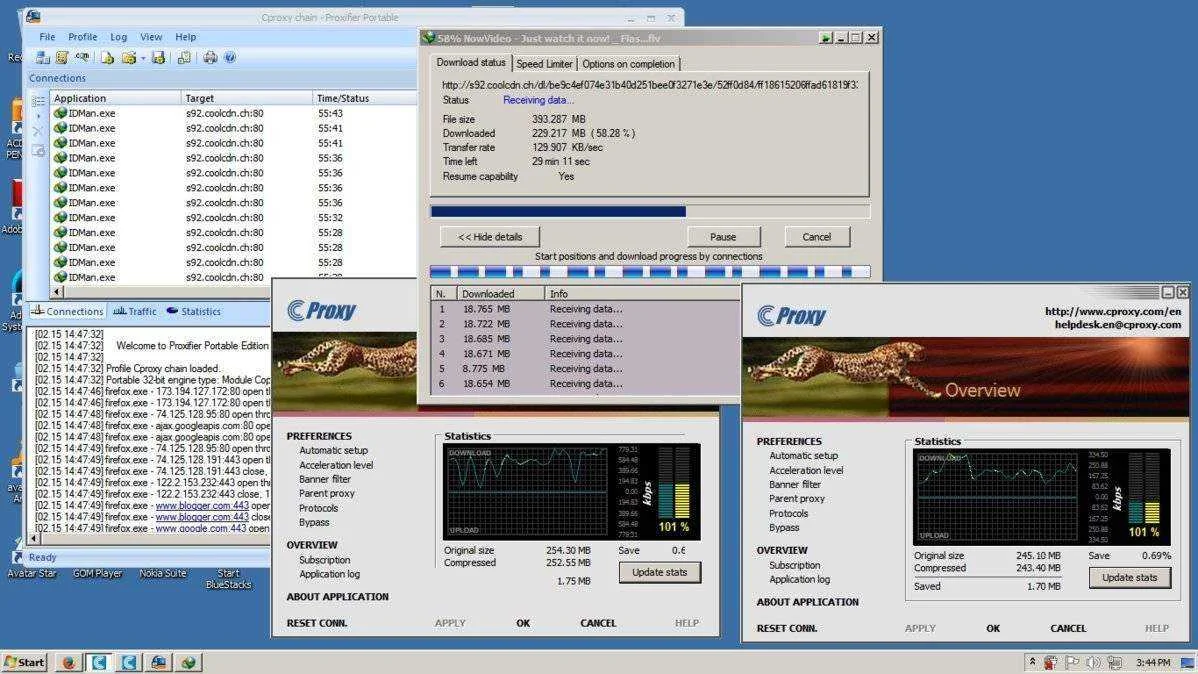The width and height of the screenshot is (1198, 674).
Task: Click the blue download progress bar
Action: coord(650,212)
